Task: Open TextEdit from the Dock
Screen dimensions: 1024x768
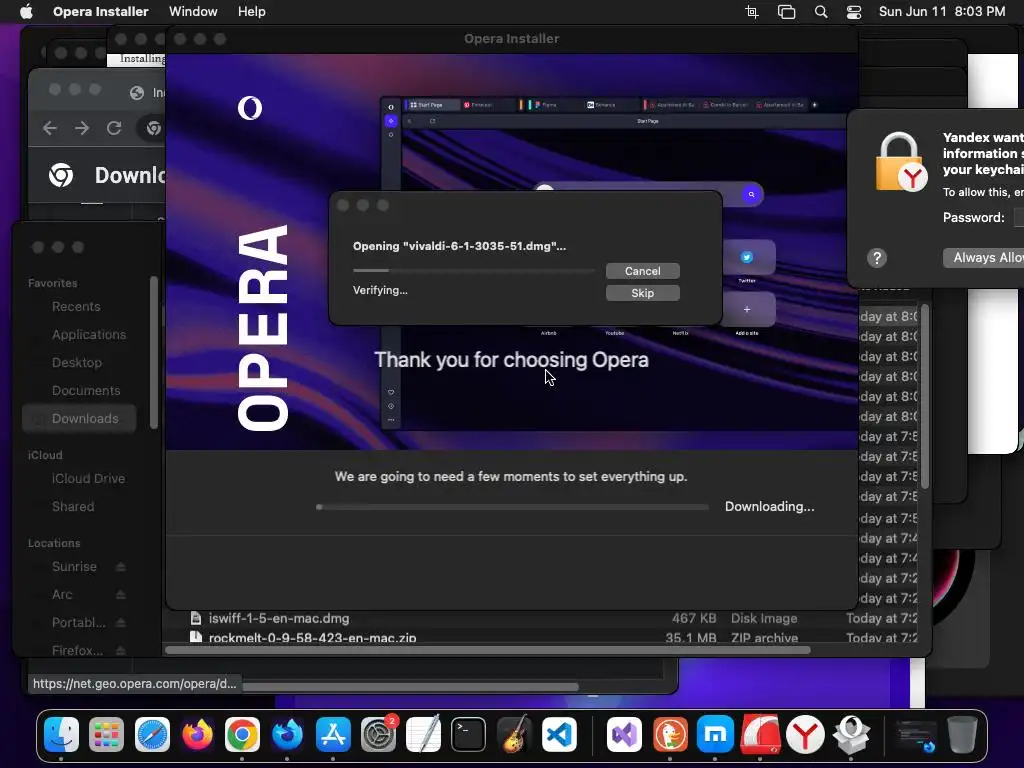Action: click(x=423, y=735)
